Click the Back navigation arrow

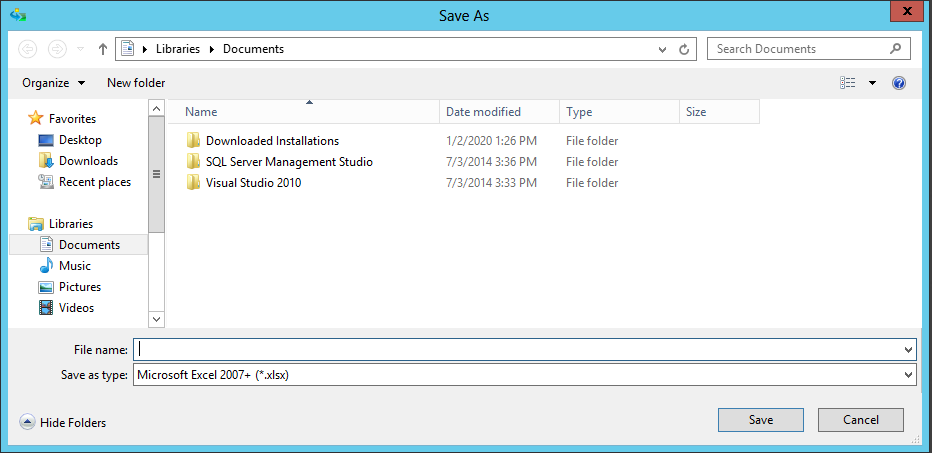(28, 49)
